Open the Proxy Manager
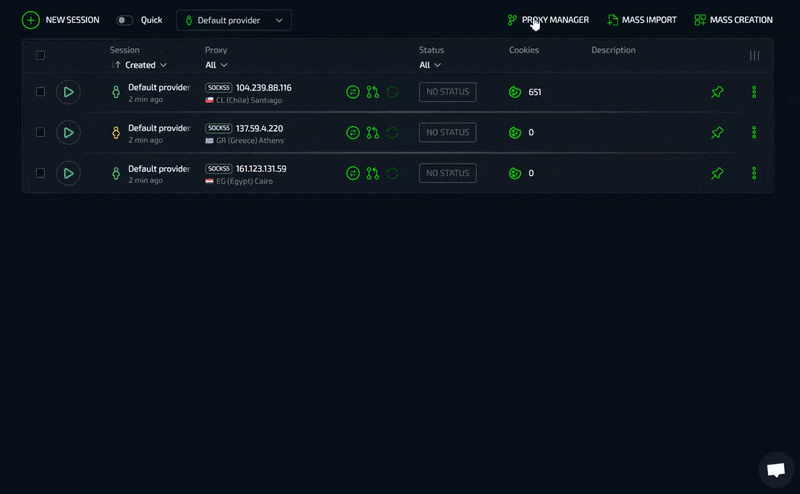This screenshot has width=800, height=494. [x=548, y=20]
